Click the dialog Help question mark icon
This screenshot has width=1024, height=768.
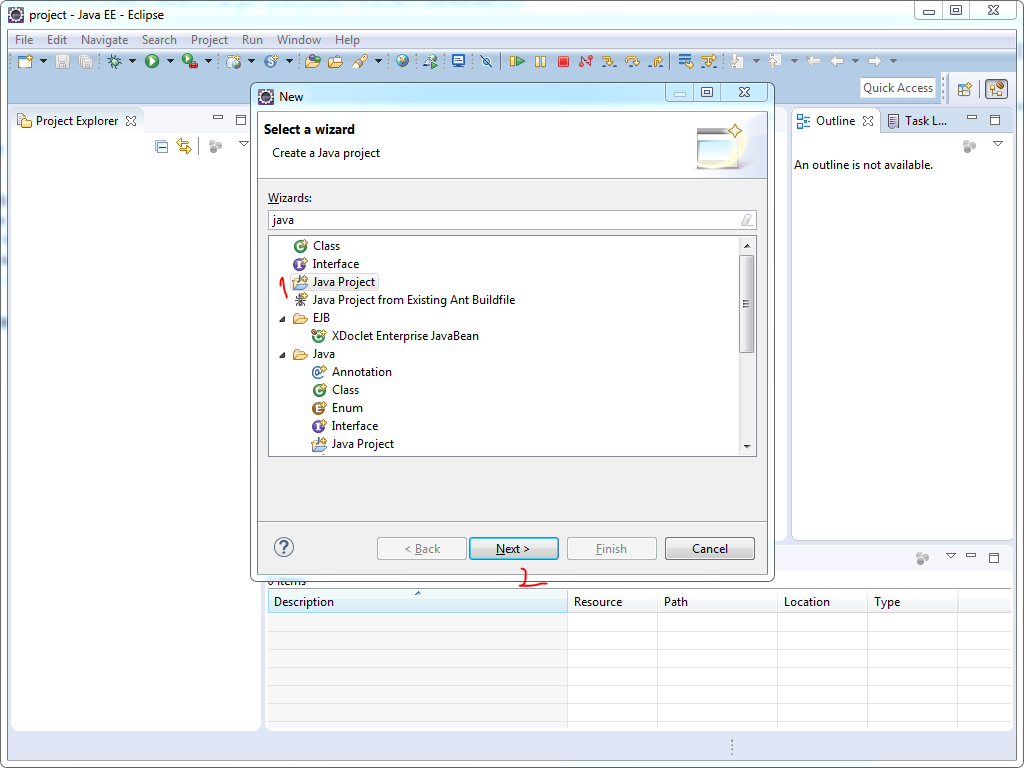click(x=284, y=547)
